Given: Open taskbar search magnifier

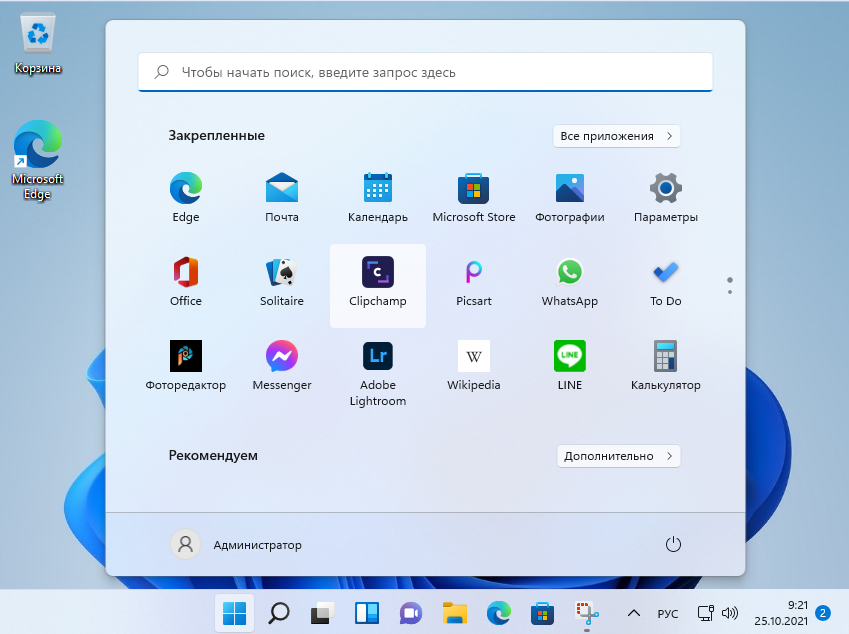Looking at the screenshot, I should tap(279, 613).
